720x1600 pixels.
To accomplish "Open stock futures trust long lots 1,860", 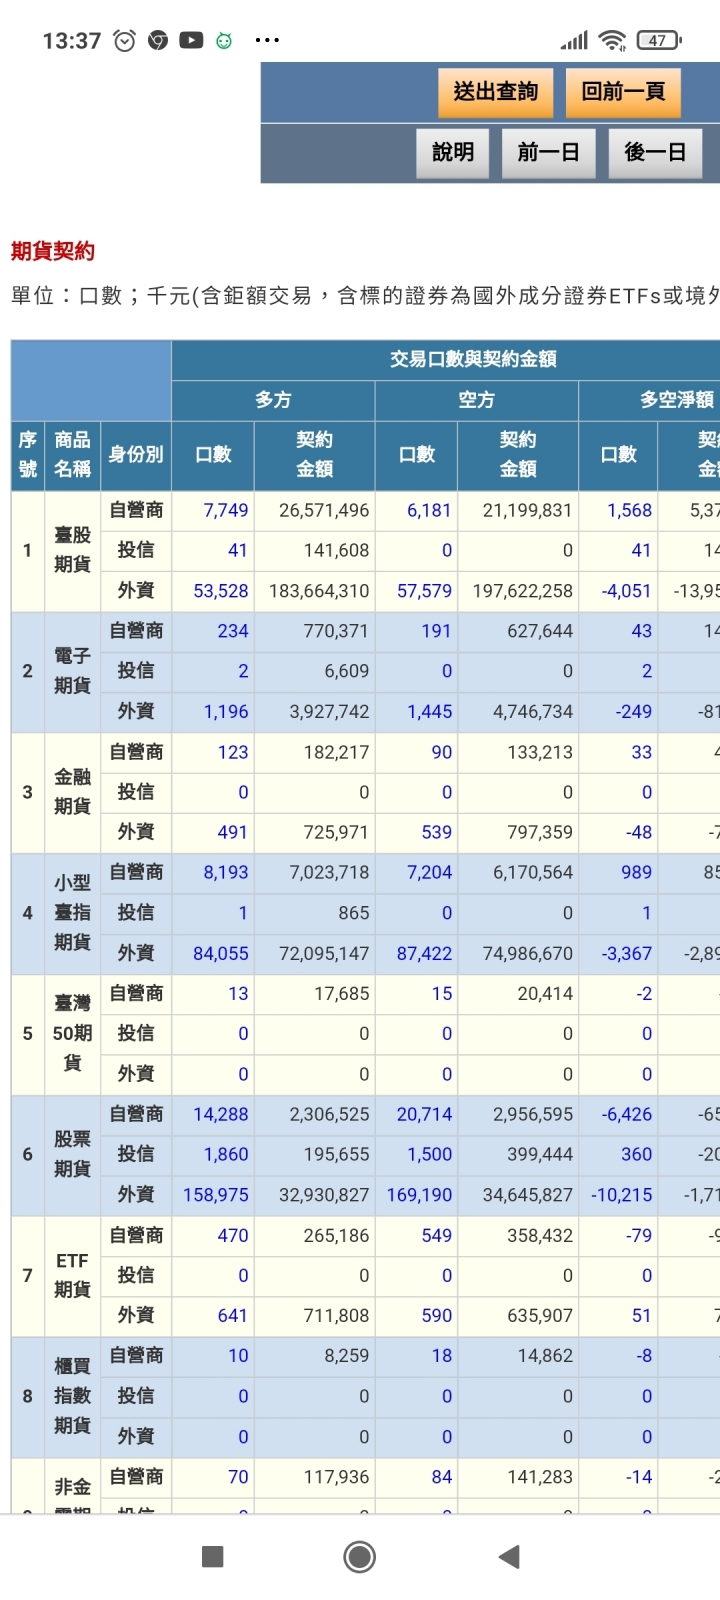I will pyautogui.click(x=226, y=1154).
